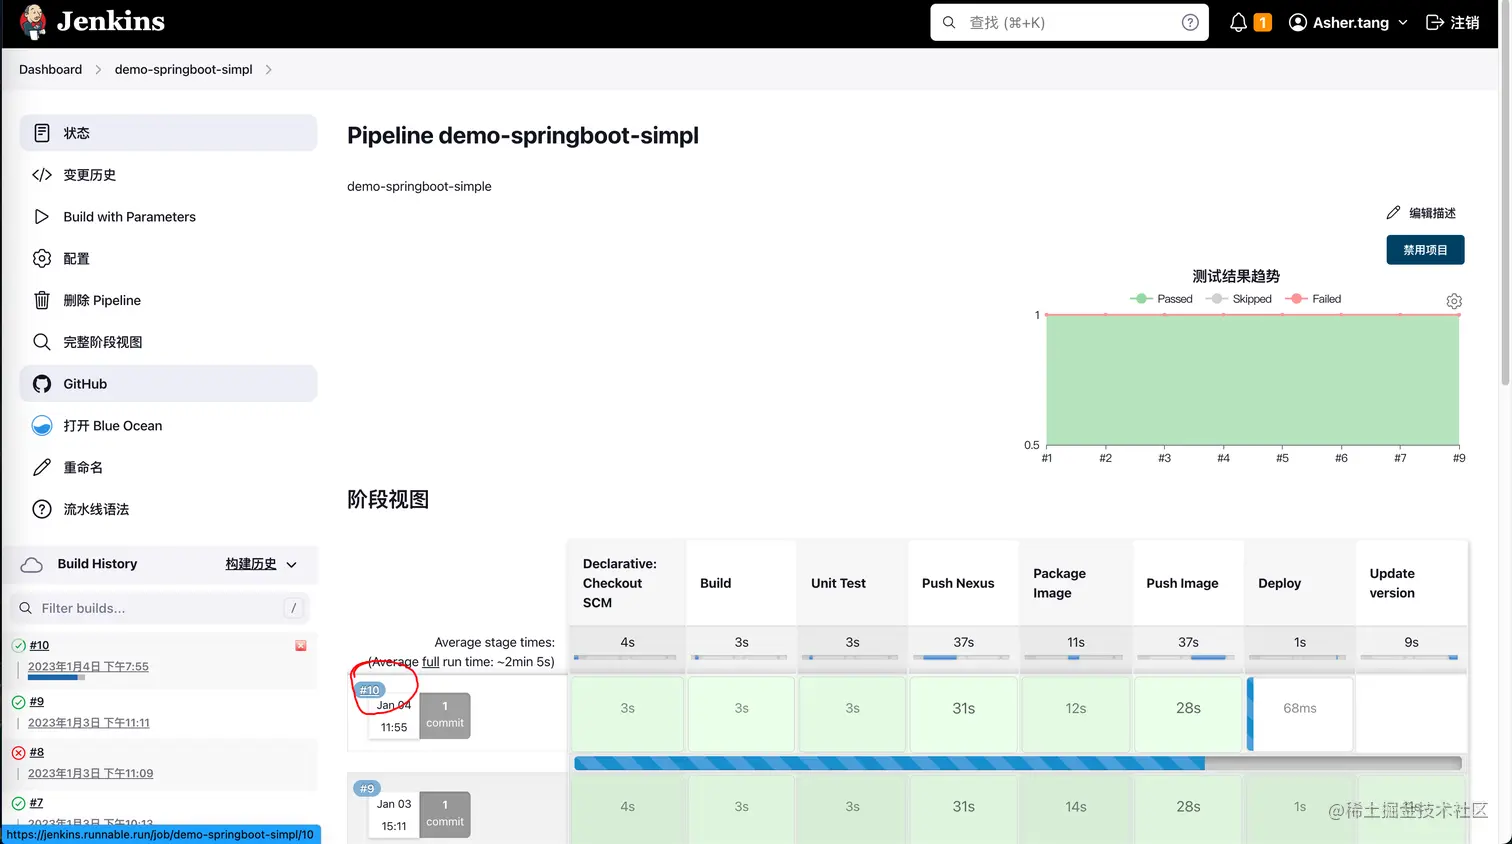Open the 配置 menu item
Screen dimensions: 1512x844
coord(168,258)
